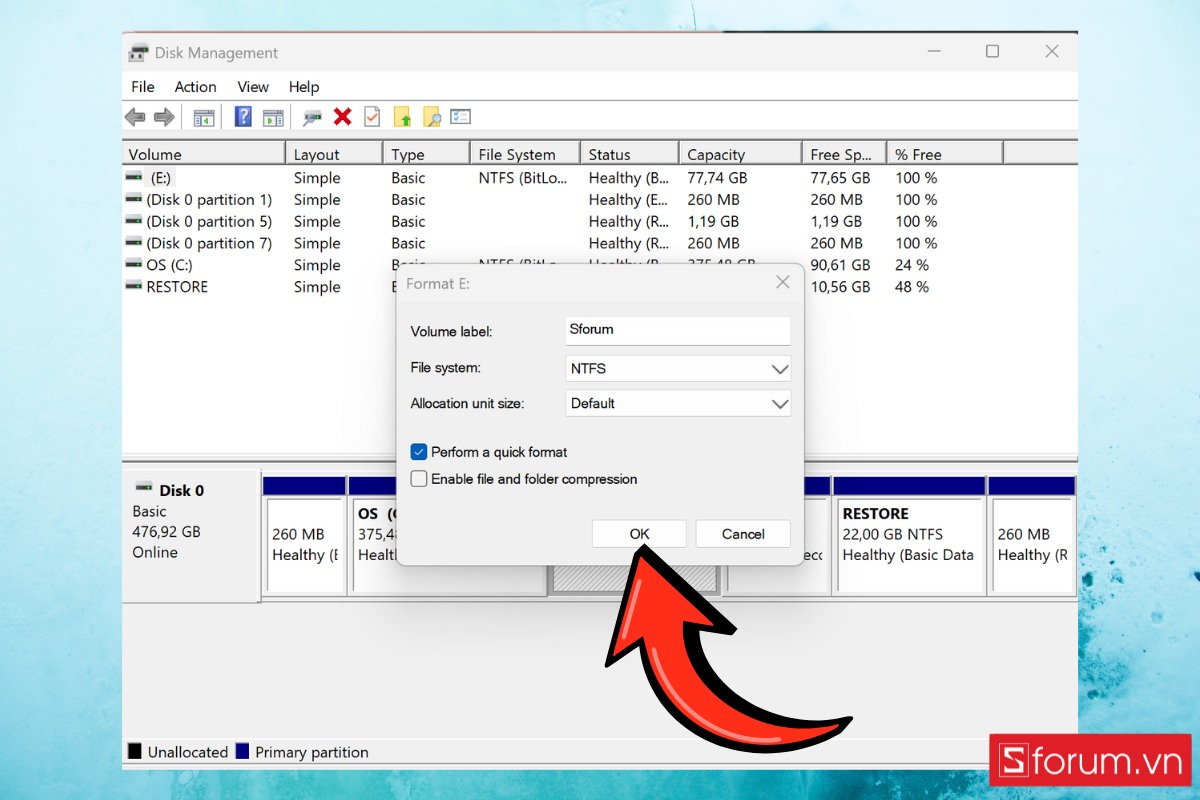1200x800 pixels.
Task: Click the Forward navigation arrow icon
Action: [162, 116]
